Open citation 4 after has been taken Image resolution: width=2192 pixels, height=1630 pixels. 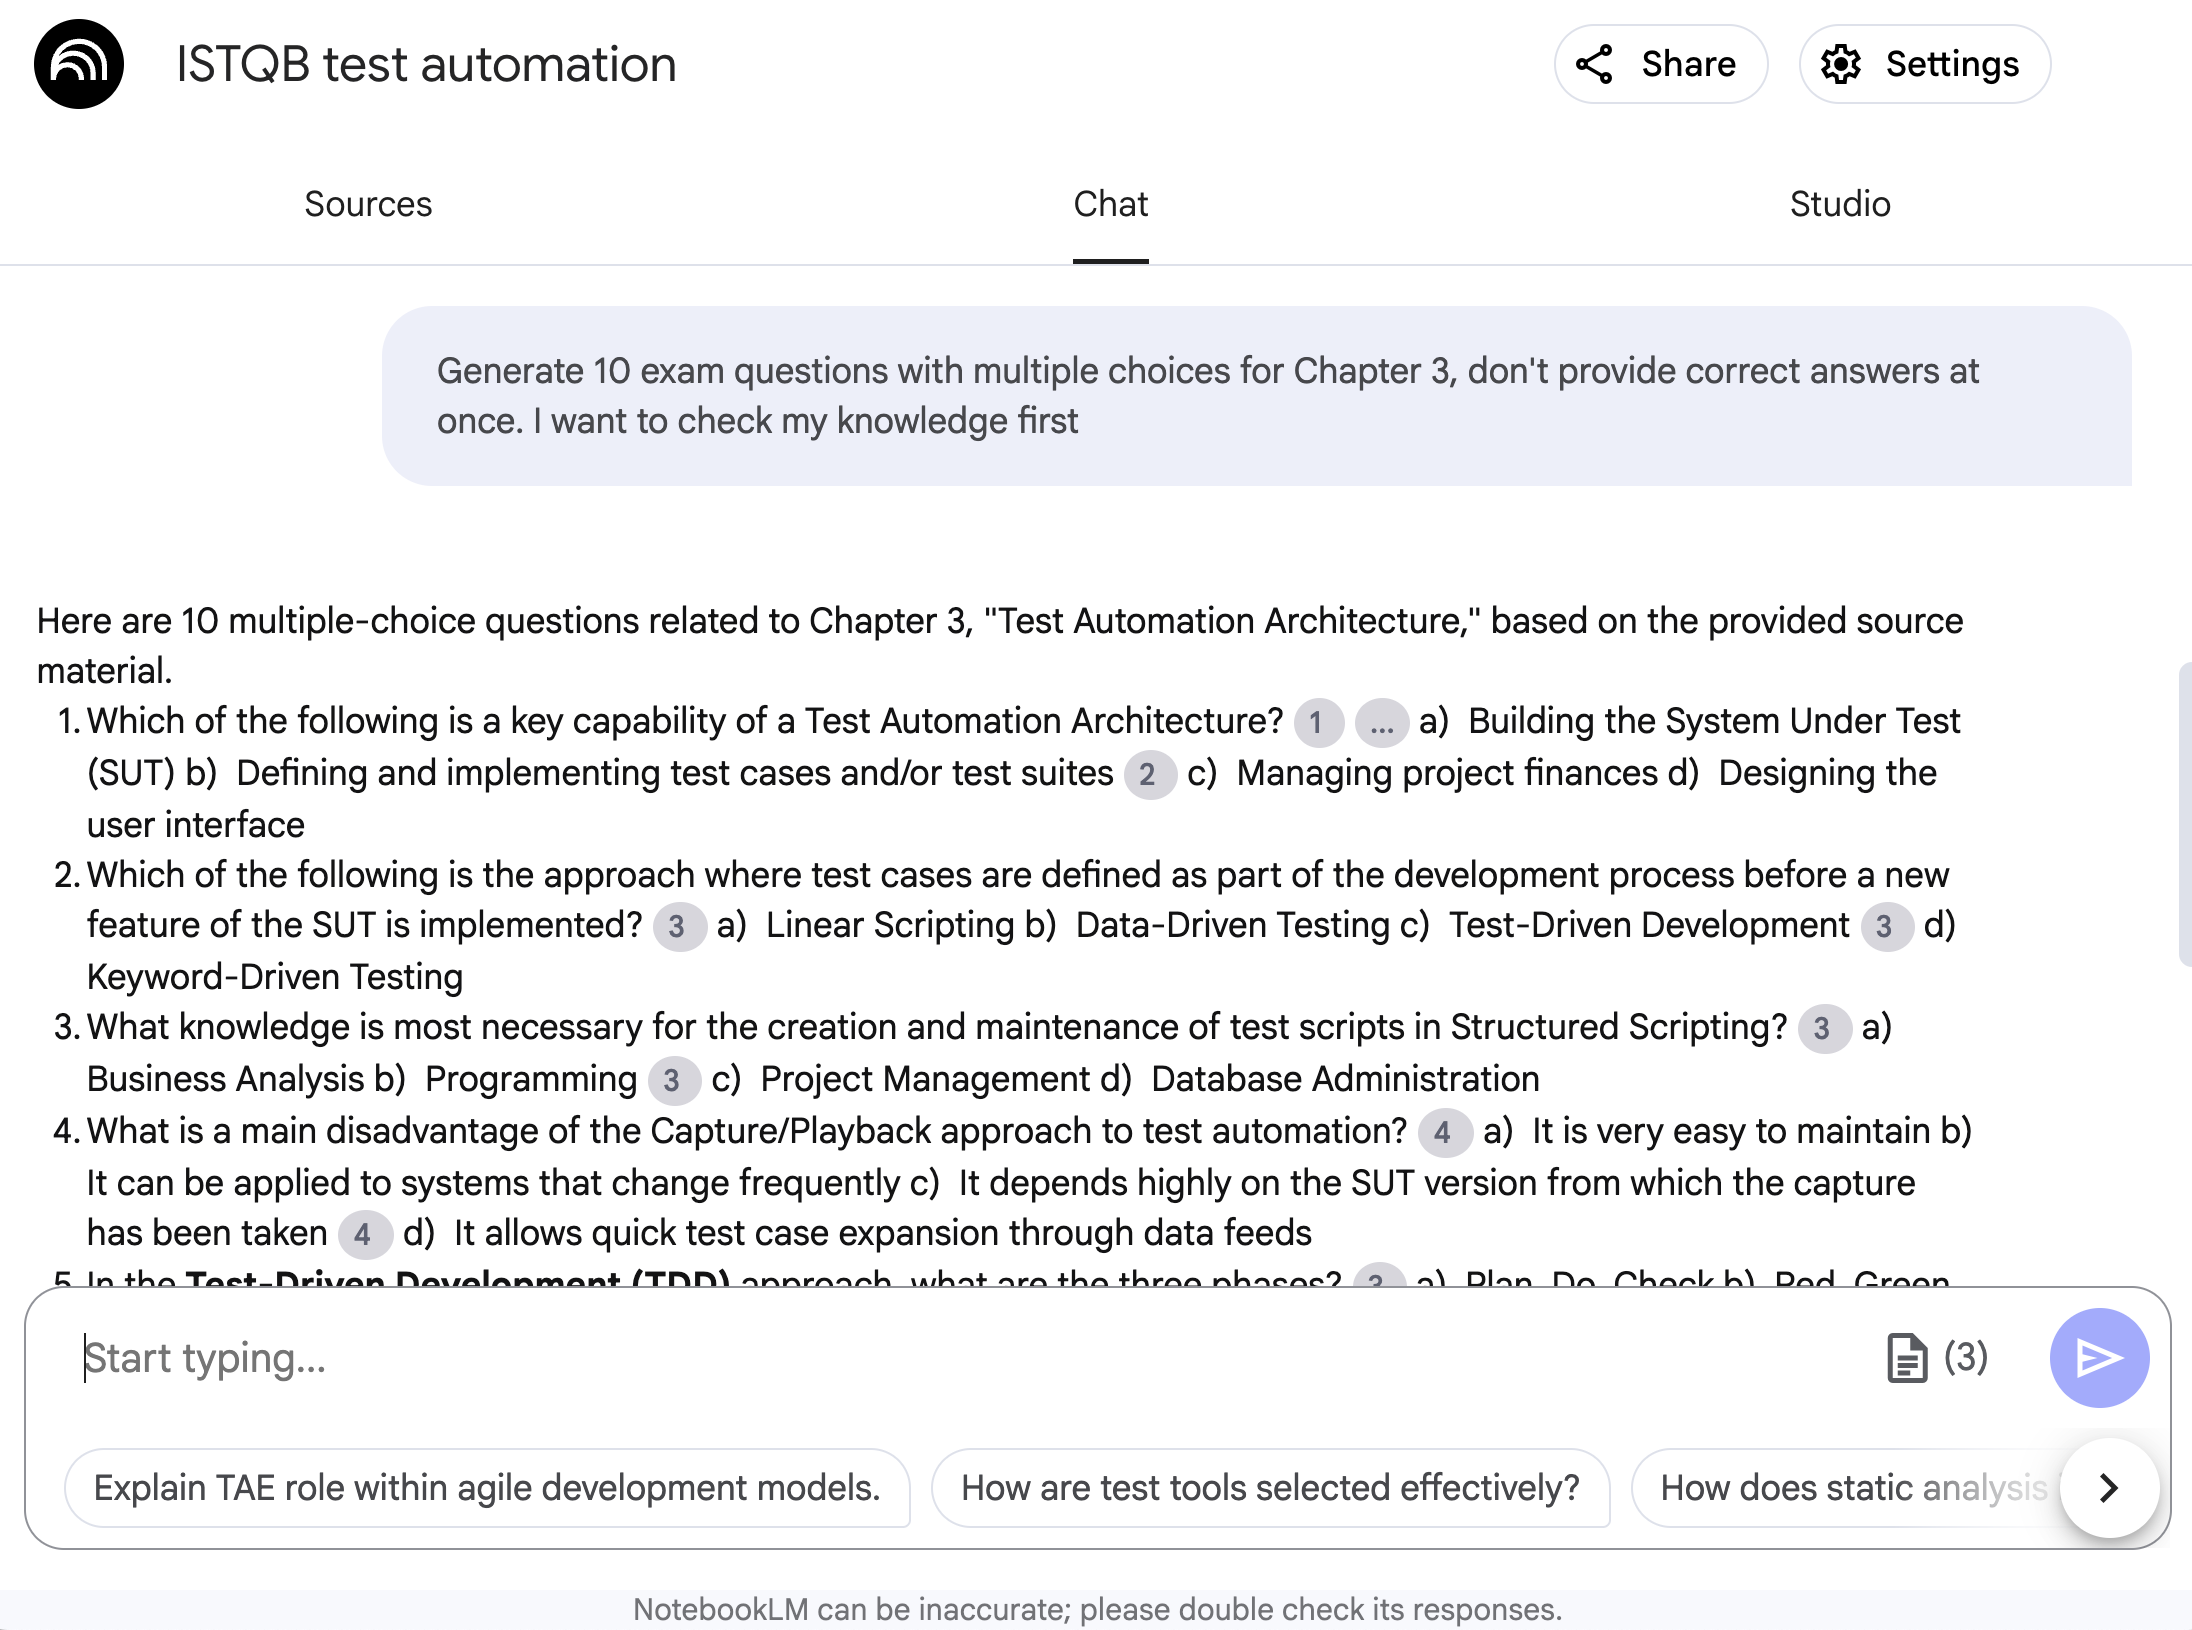pyautogui.click(x=364, y=1234)
